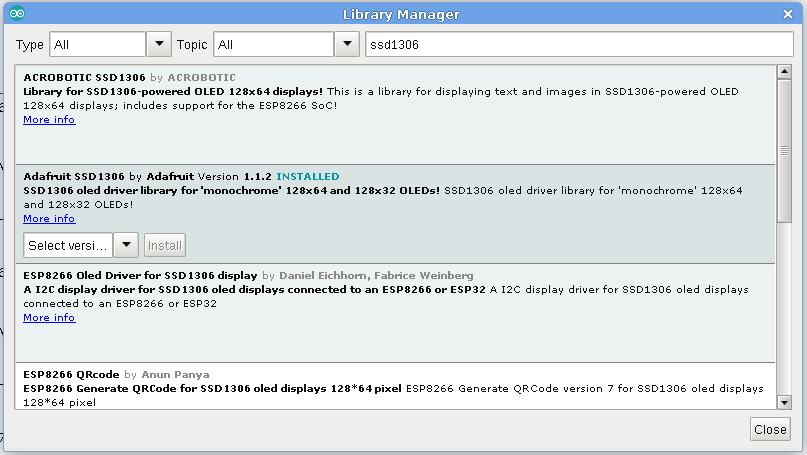Click the Arduino logo icon in title bar
Viewport: 807px width, 455px height.
(17, 14)
